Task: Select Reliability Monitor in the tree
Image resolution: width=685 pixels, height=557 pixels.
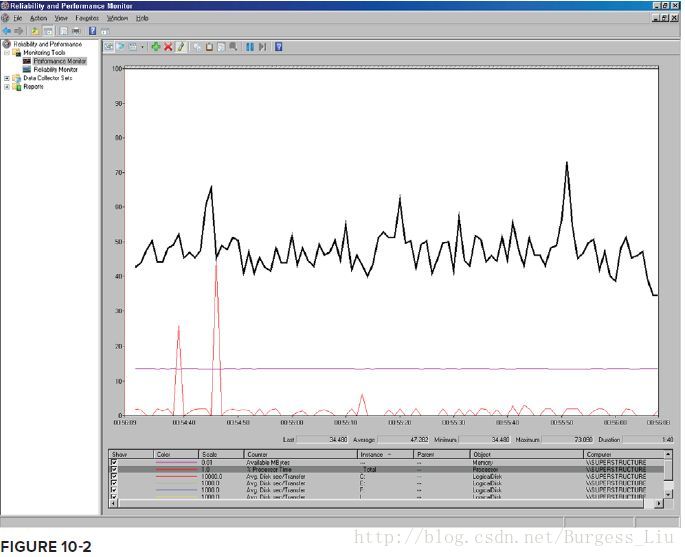Action: 55,69
